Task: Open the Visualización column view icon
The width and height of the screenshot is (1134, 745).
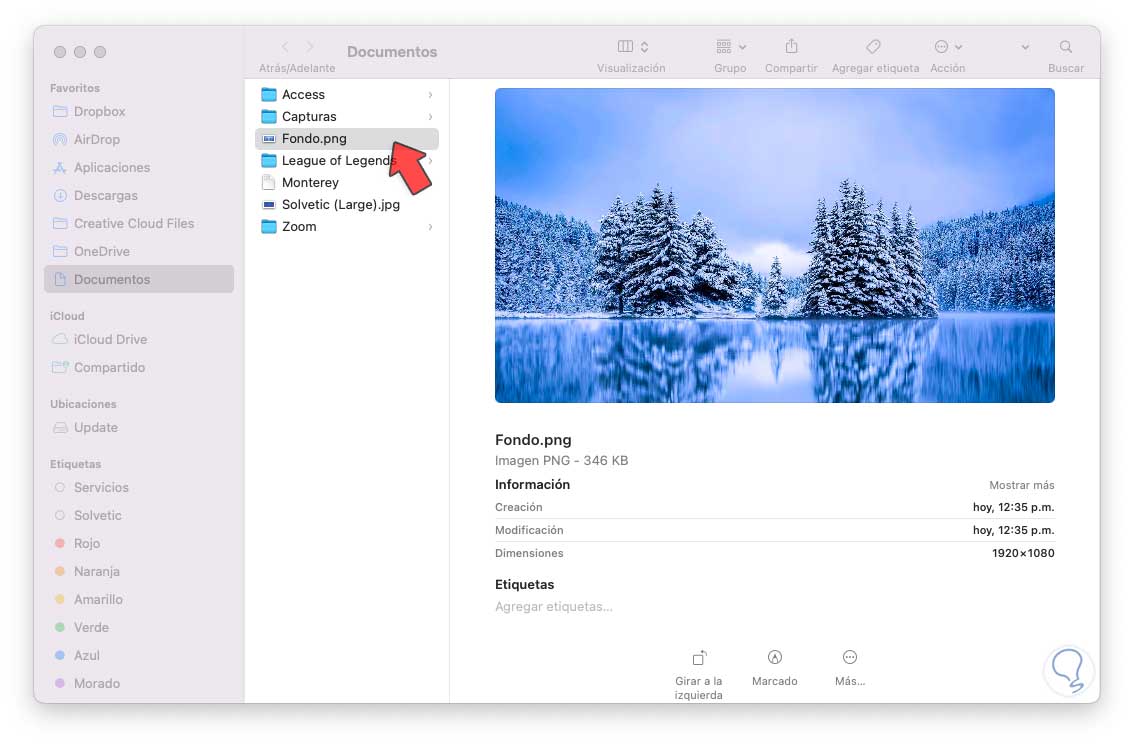Action: 625,46
